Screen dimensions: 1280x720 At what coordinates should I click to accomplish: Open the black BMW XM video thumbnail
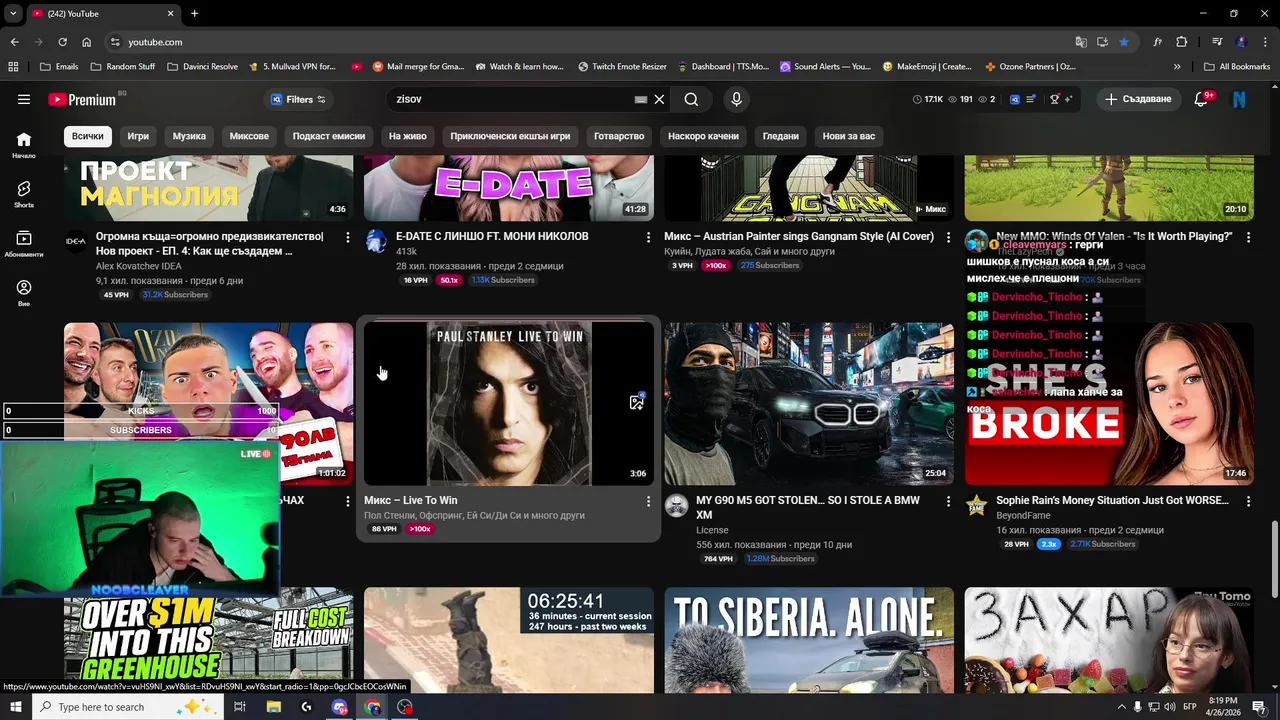(x=809, y=403)
